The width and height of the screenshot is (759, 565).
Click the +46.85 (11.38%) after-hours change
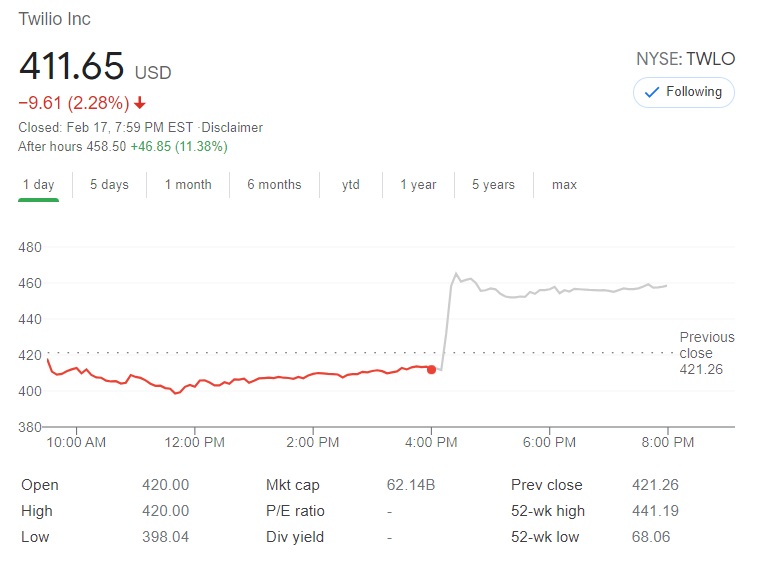179,146
